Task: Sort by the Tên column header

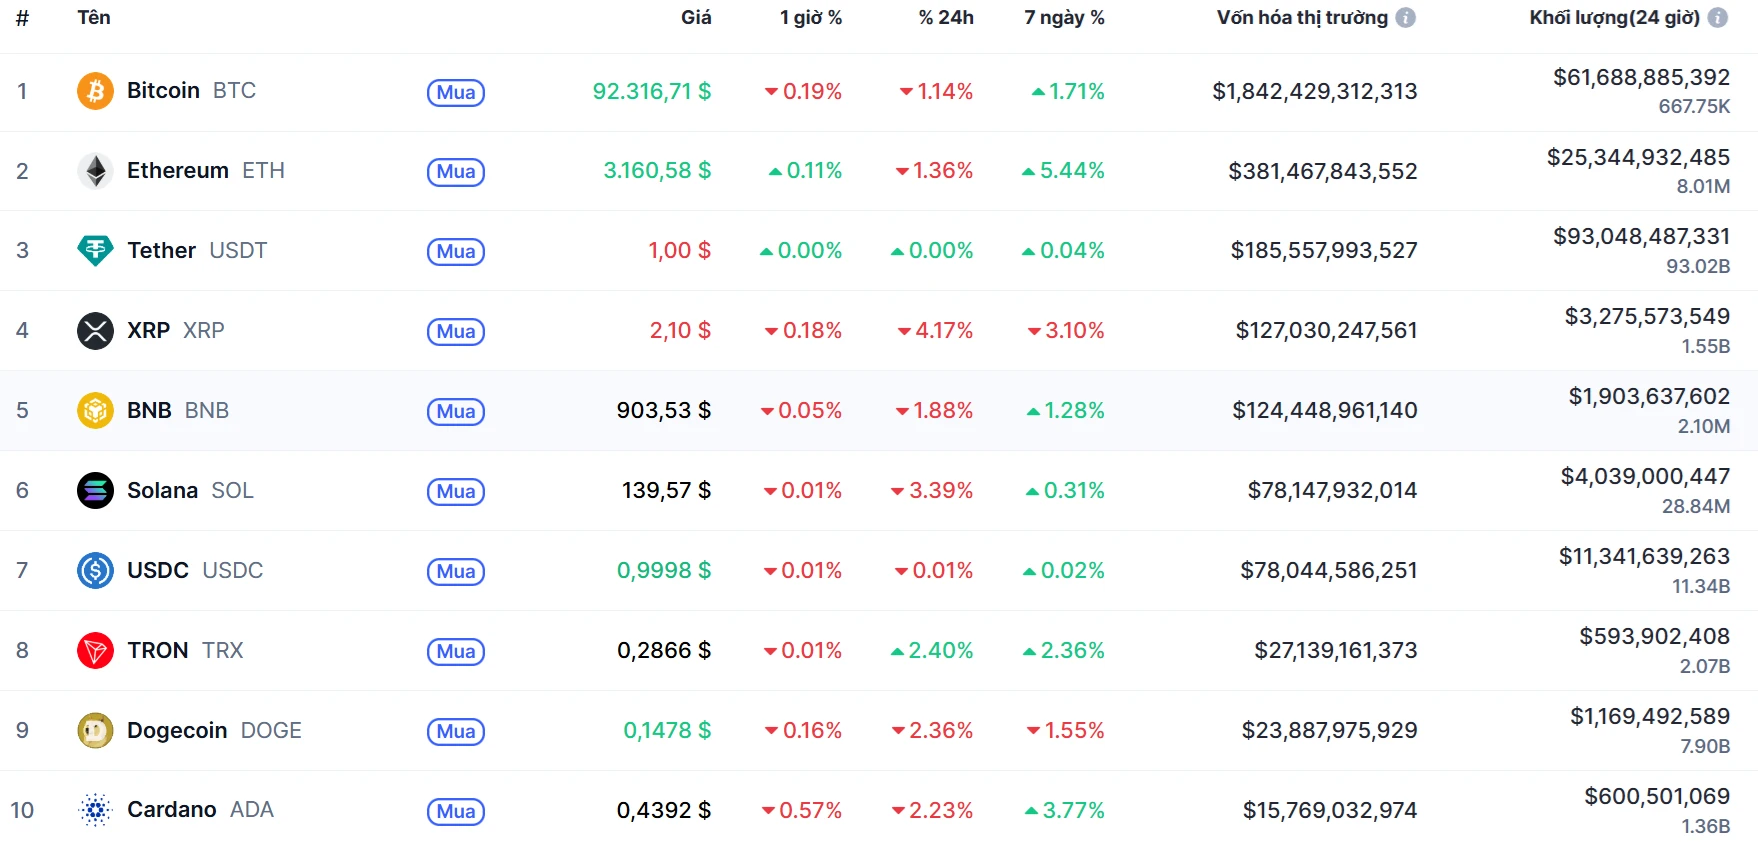Action: pyautogui.click(x=93, y=18)
